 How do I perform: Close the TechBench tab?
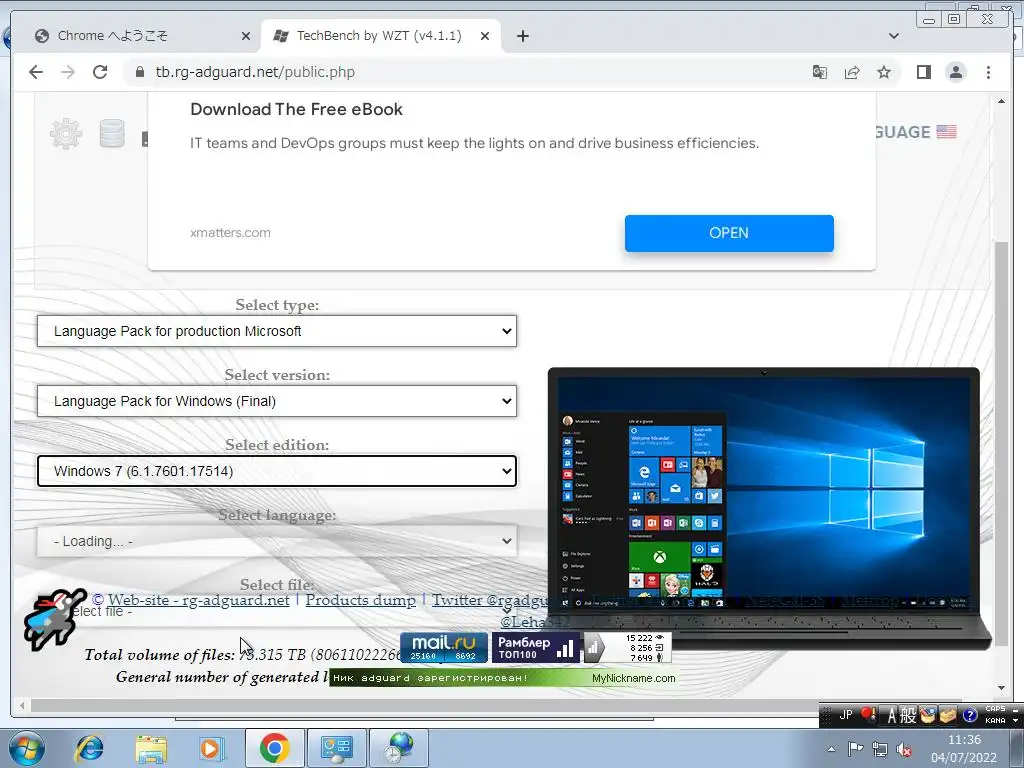point(485,36)
